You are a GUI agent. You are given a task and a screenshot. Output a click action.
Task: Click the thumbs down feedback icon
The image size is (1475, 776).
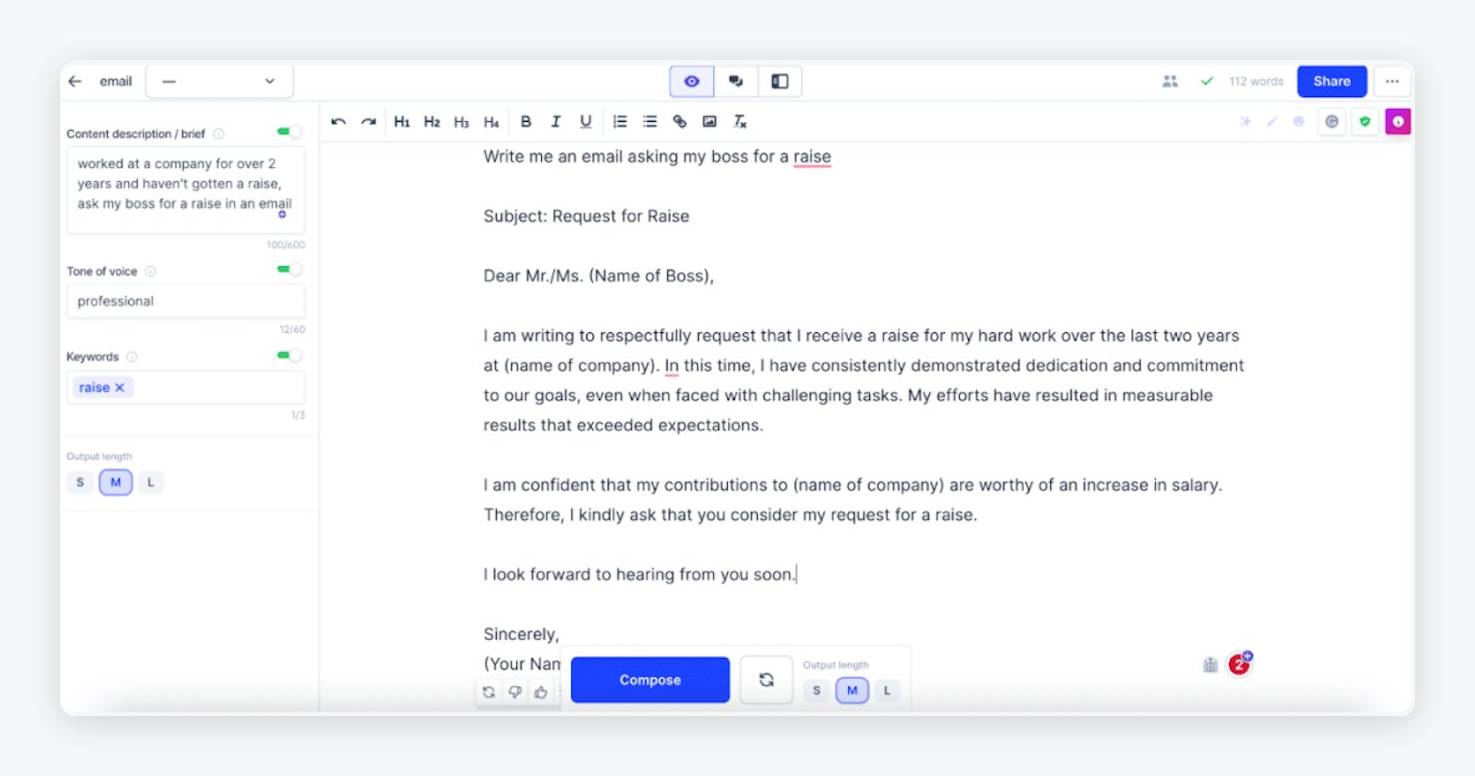tap(515, 692)
